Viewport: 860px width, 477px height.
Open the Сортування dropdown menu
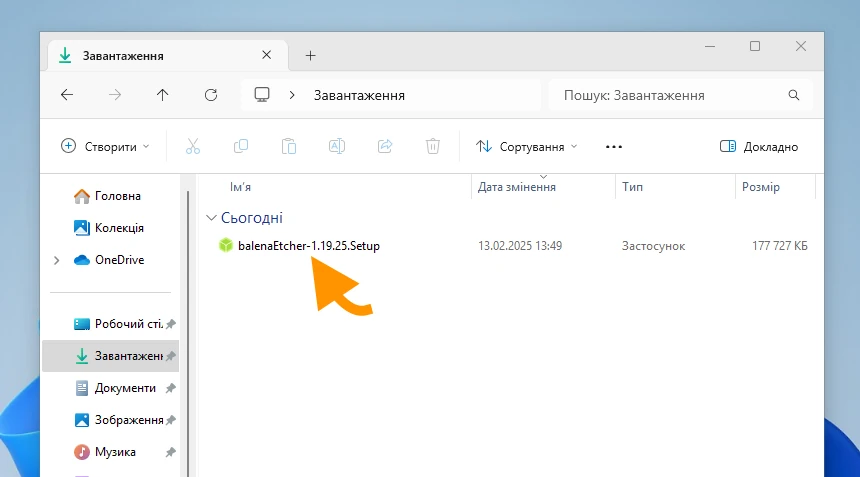coord(527,146)
